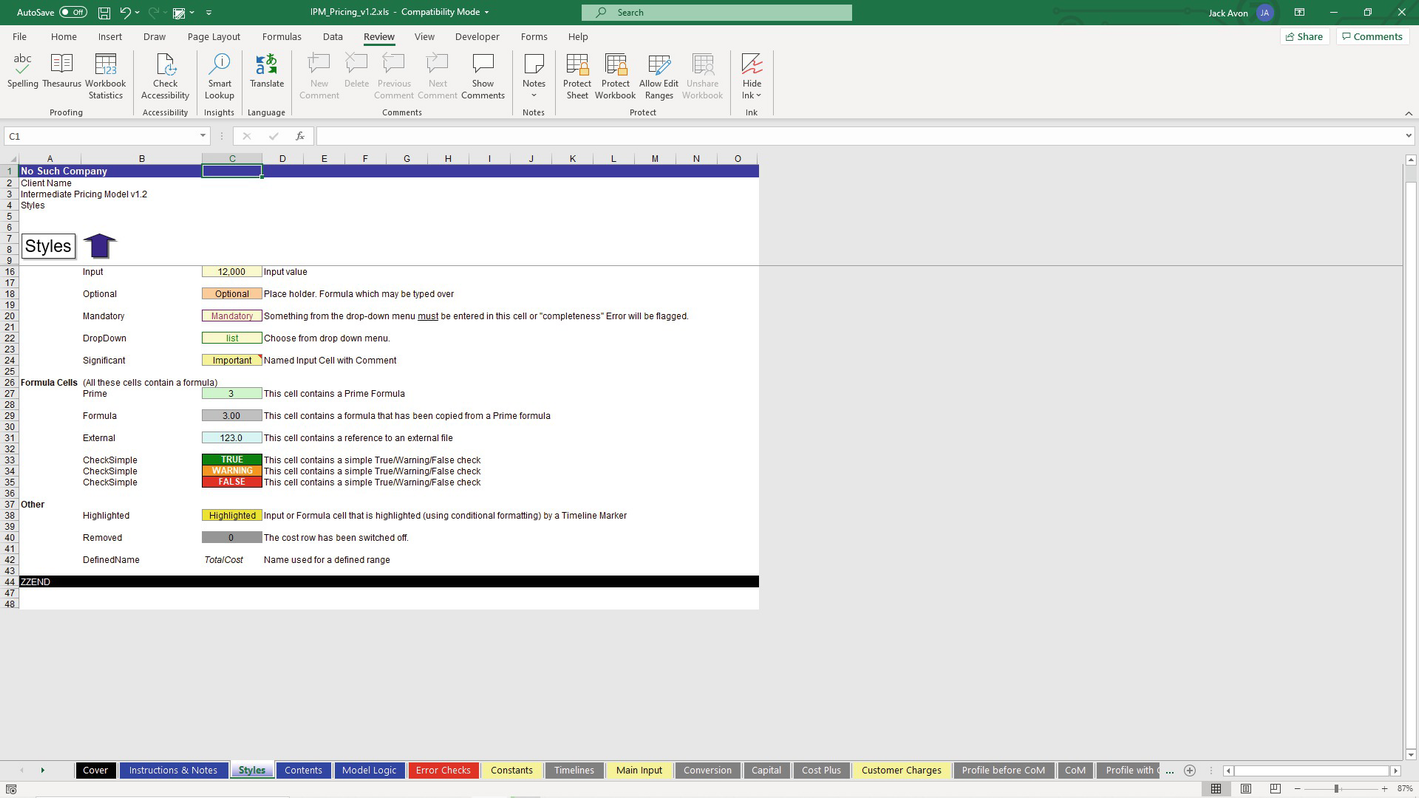Click the Smart Lookup icon
This screenshot has width=1419, height=798.
219,75
